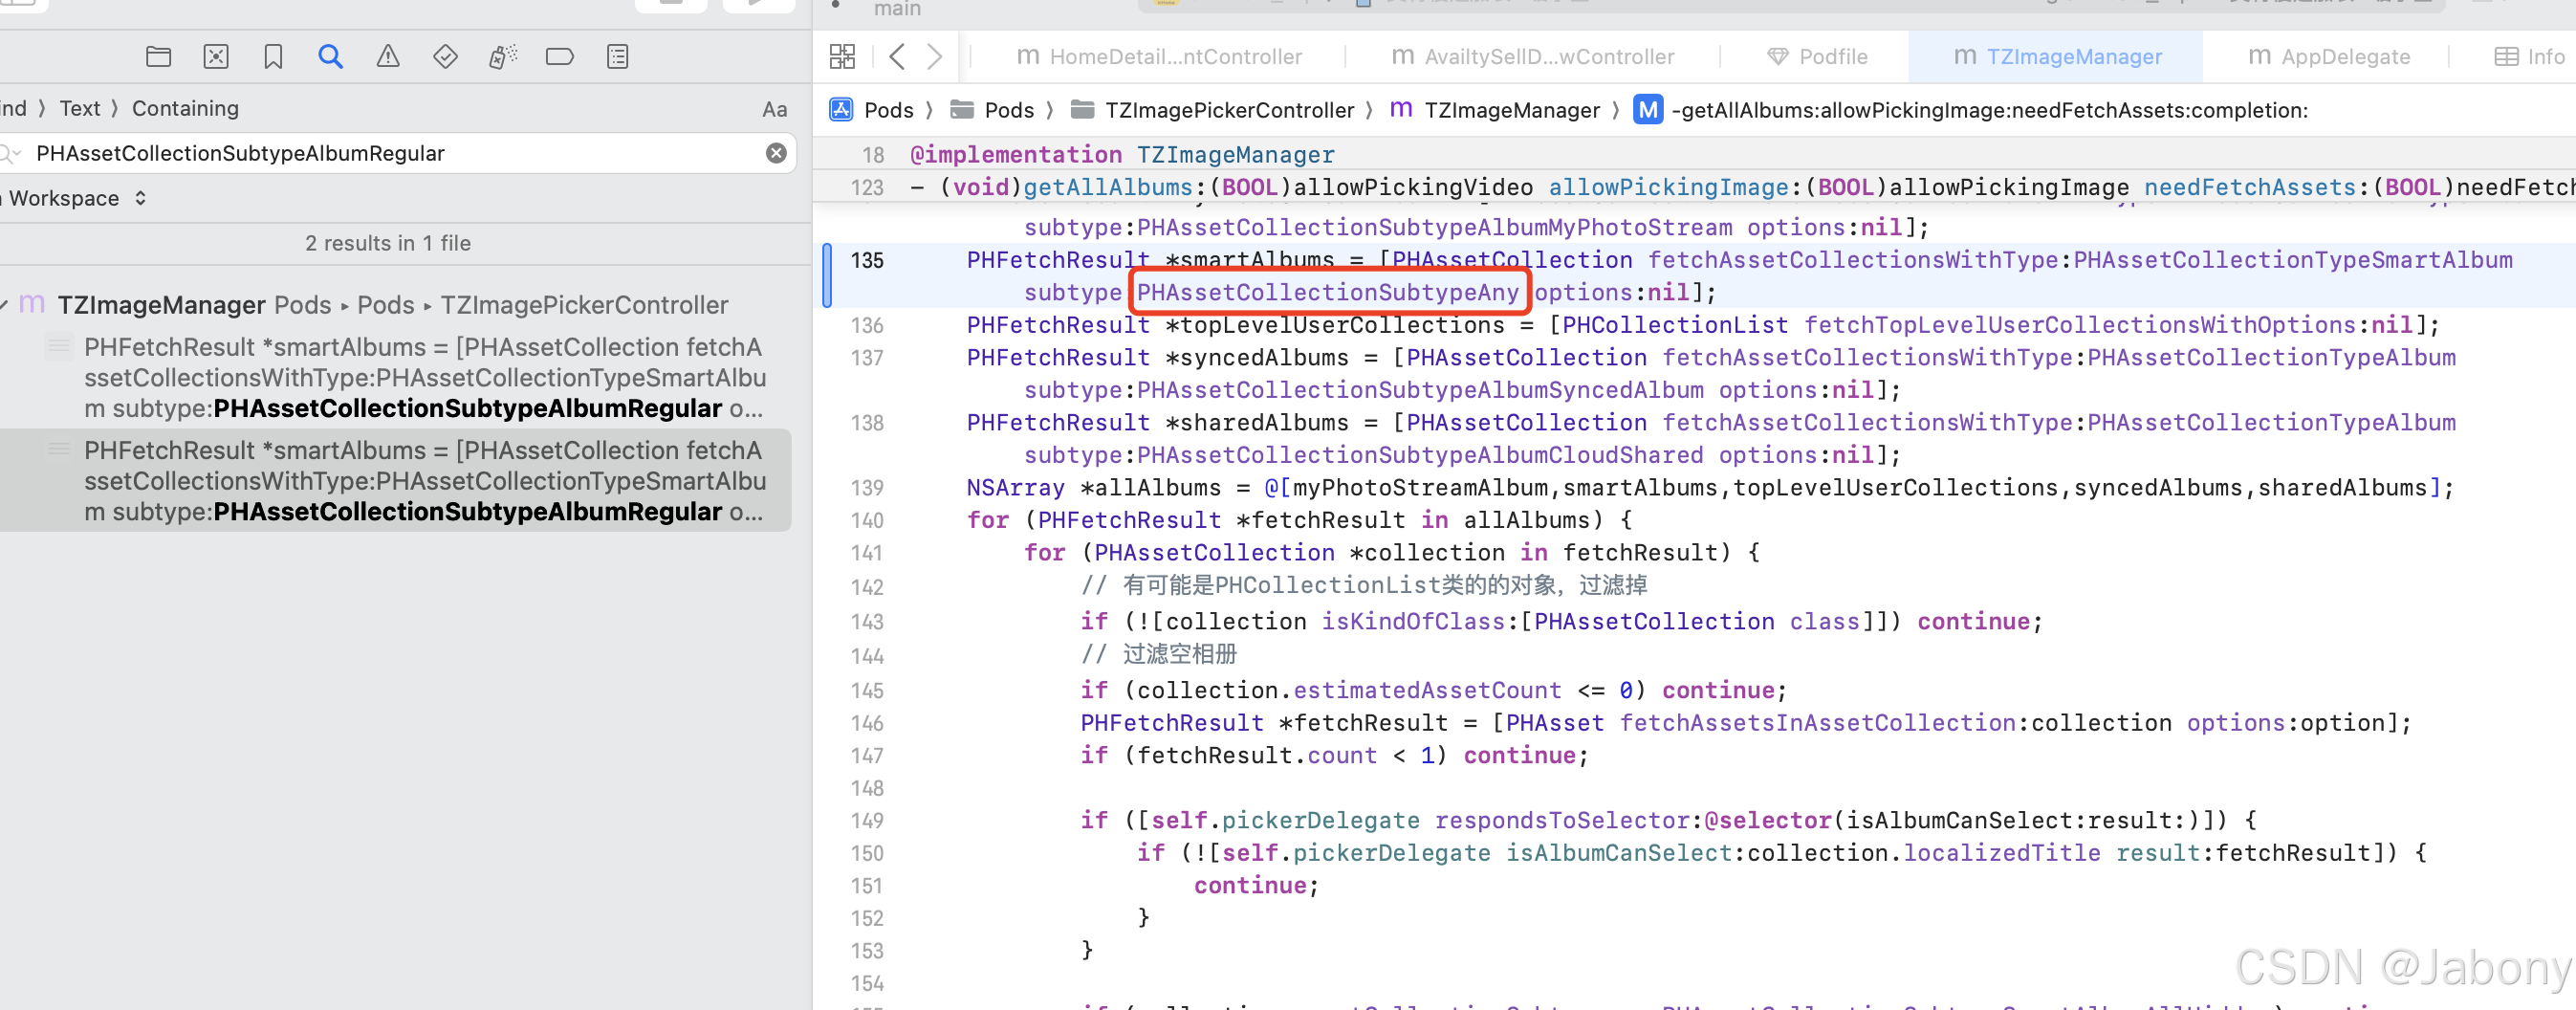
Task: Click line number 140 in gutter
Action: [x=867, y=520]
